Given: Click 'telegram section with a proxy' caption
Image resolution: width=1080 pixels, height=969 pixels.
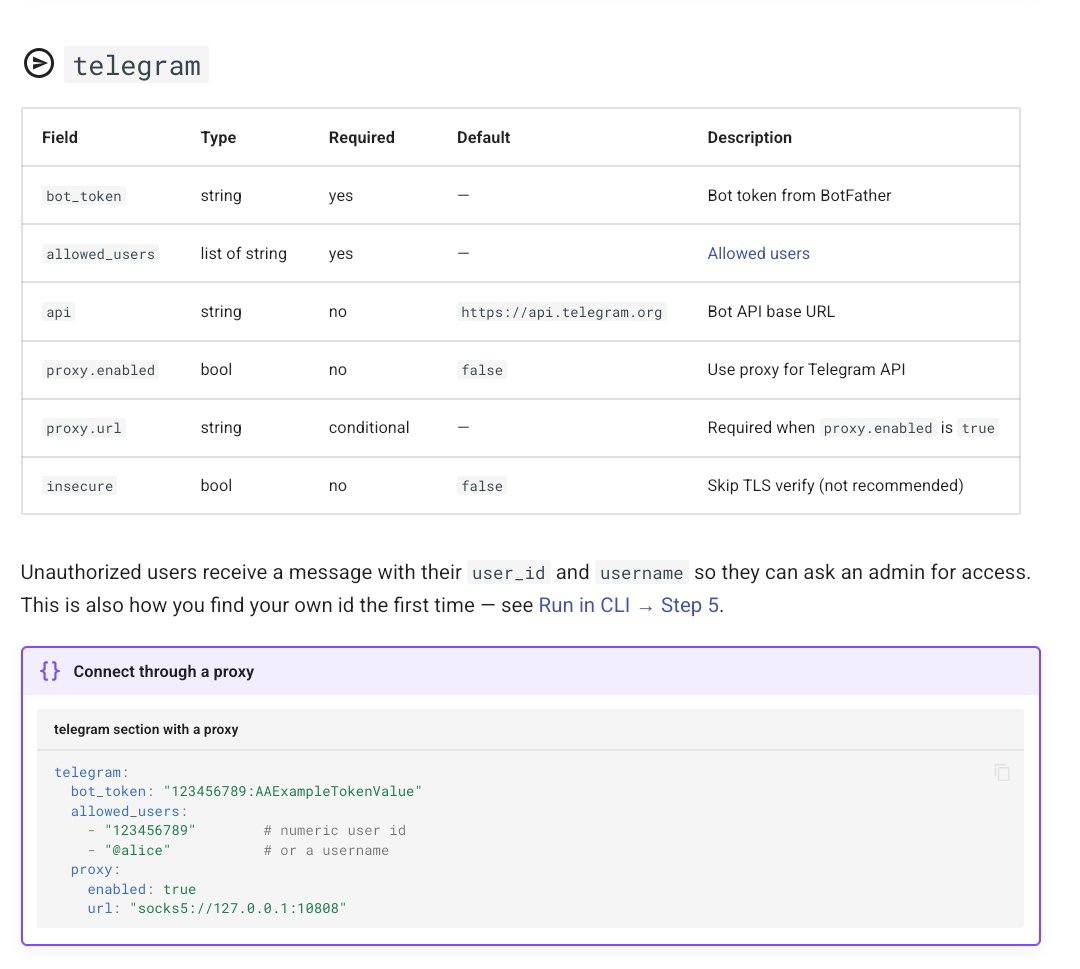Looking at the screenshot, I should 146,729.
